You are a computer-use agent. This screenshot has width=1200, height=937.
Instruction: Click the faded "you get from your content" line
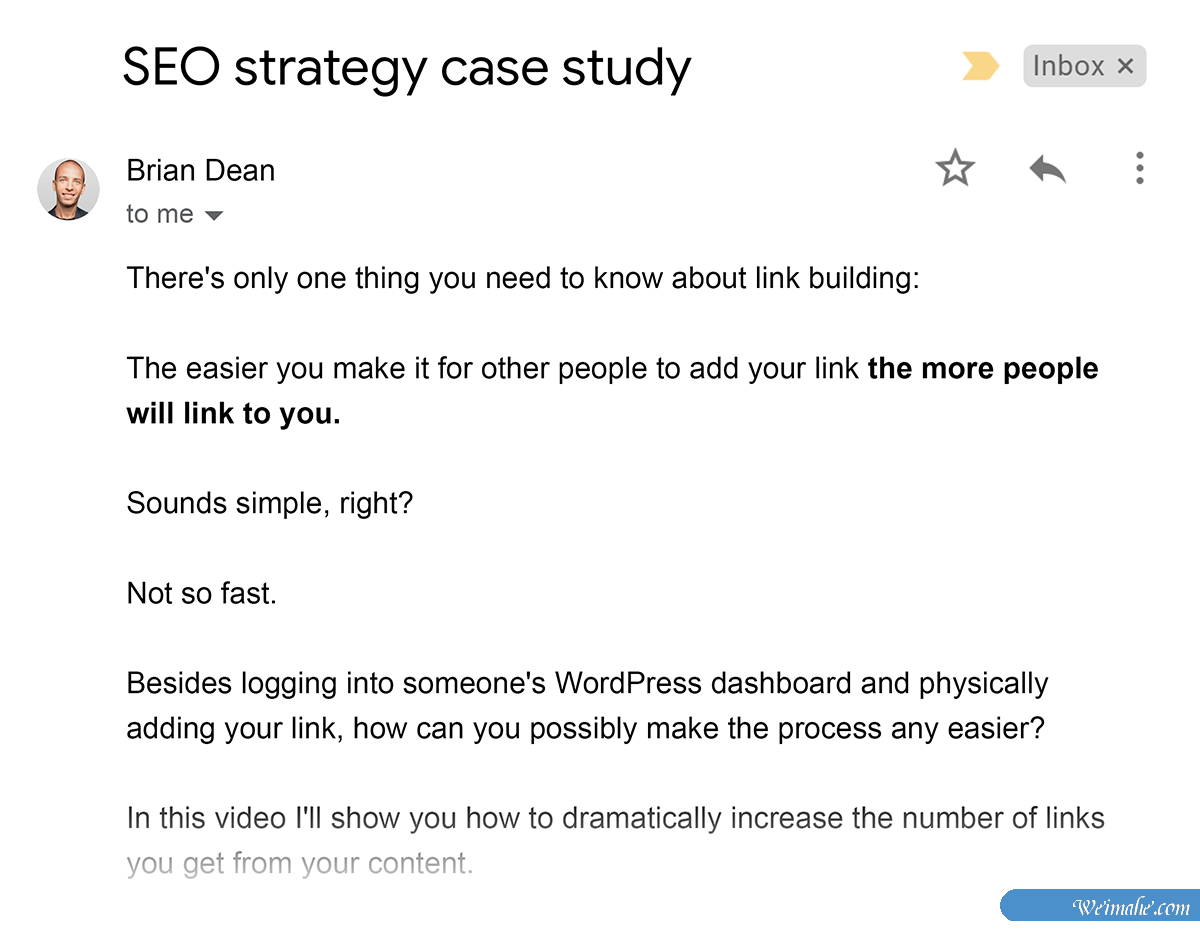299,864
